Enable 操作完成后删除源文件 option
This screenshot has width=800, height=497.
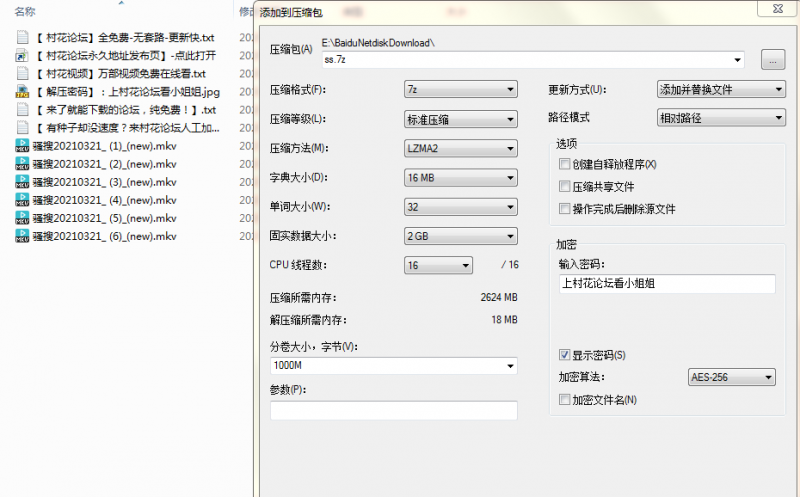(x=565, y=209)
